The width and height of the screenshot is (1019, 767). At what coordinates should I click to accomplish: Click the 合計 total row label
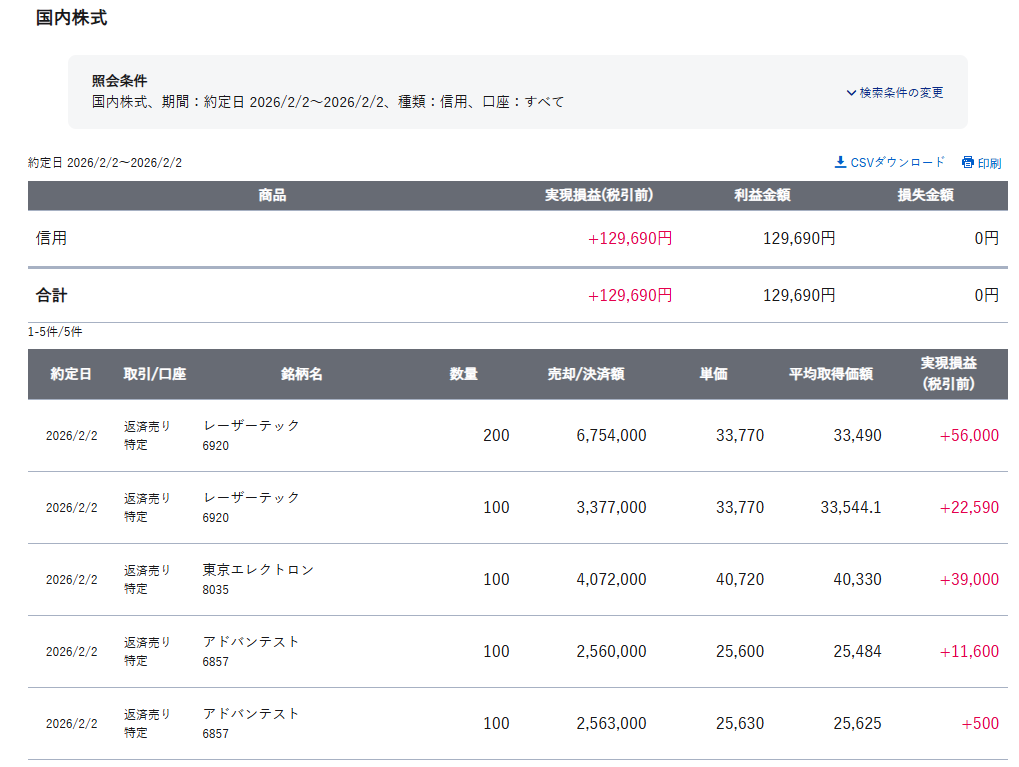point(52,295)
